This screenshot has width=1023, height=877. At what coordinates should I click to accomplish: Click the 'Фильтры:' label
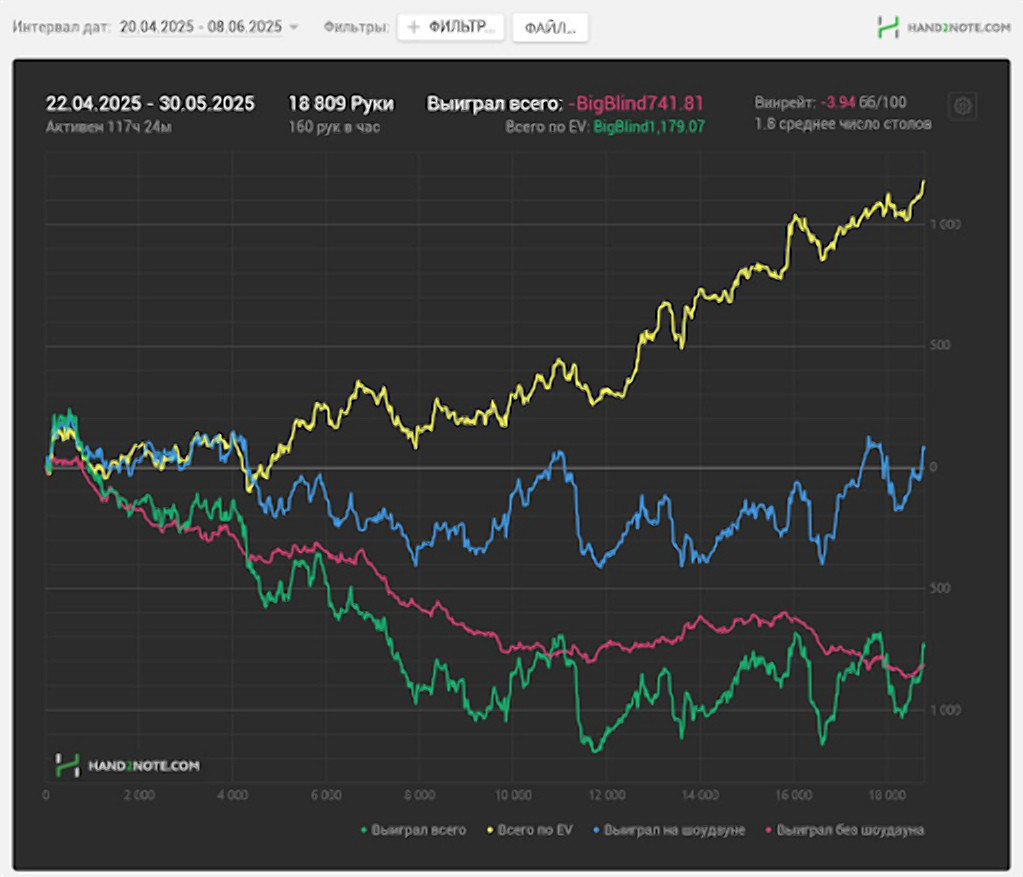pos(356,27)
